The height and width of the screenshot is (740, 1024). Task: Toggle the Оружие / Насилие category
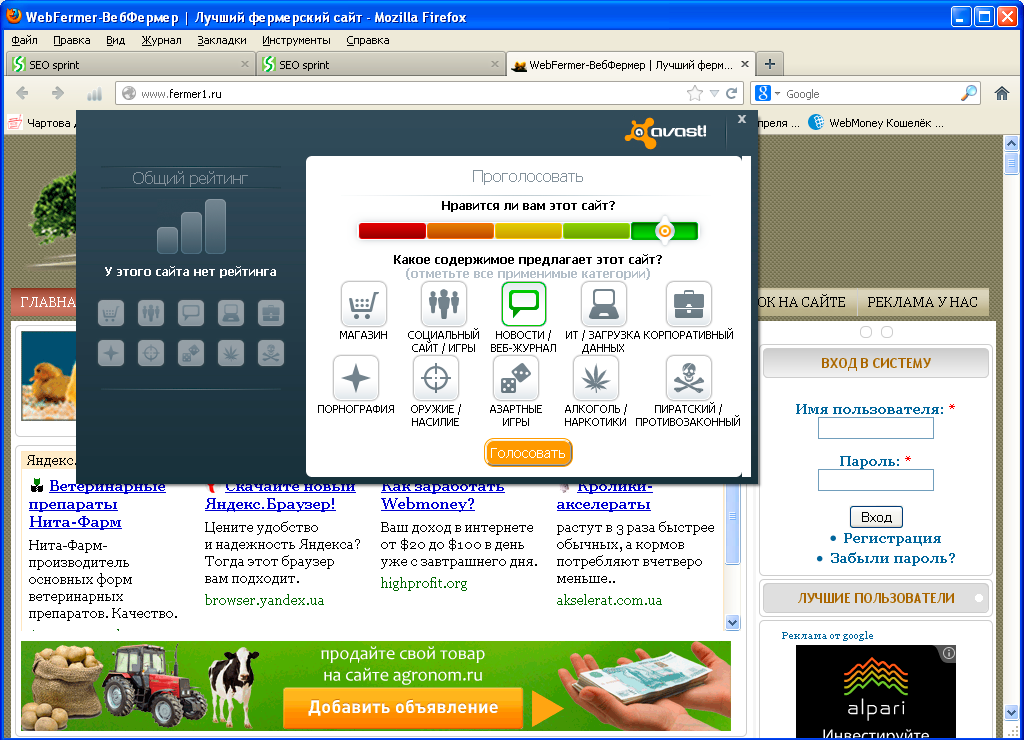(436, 378)
